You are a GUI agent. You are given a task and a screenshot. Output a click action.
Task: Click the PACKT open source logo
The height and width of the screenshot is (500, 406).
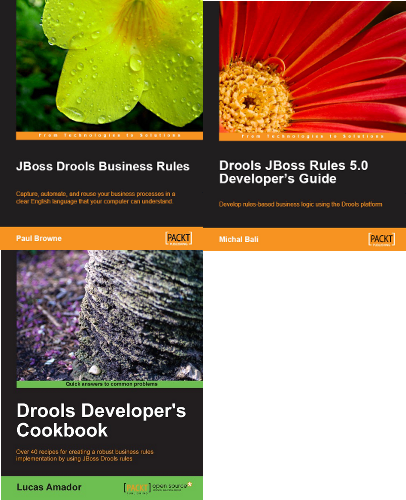point(158,488)
